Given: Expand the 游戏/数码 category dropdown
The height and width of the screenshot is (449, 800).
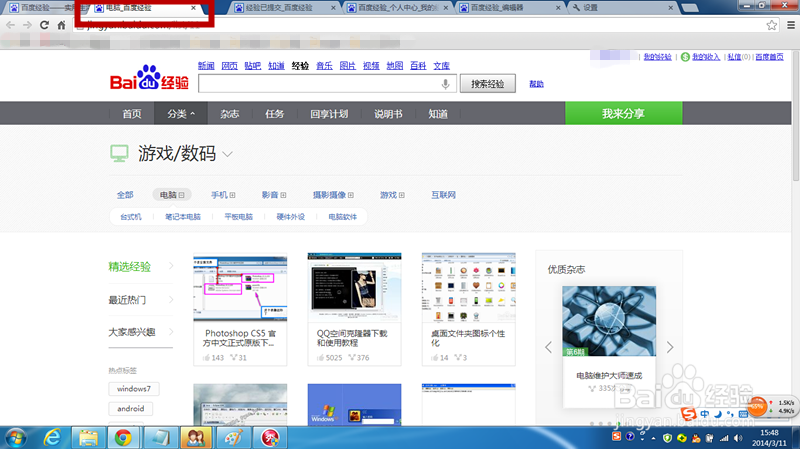Looking at the screenshot, I should tap(228, 154).
